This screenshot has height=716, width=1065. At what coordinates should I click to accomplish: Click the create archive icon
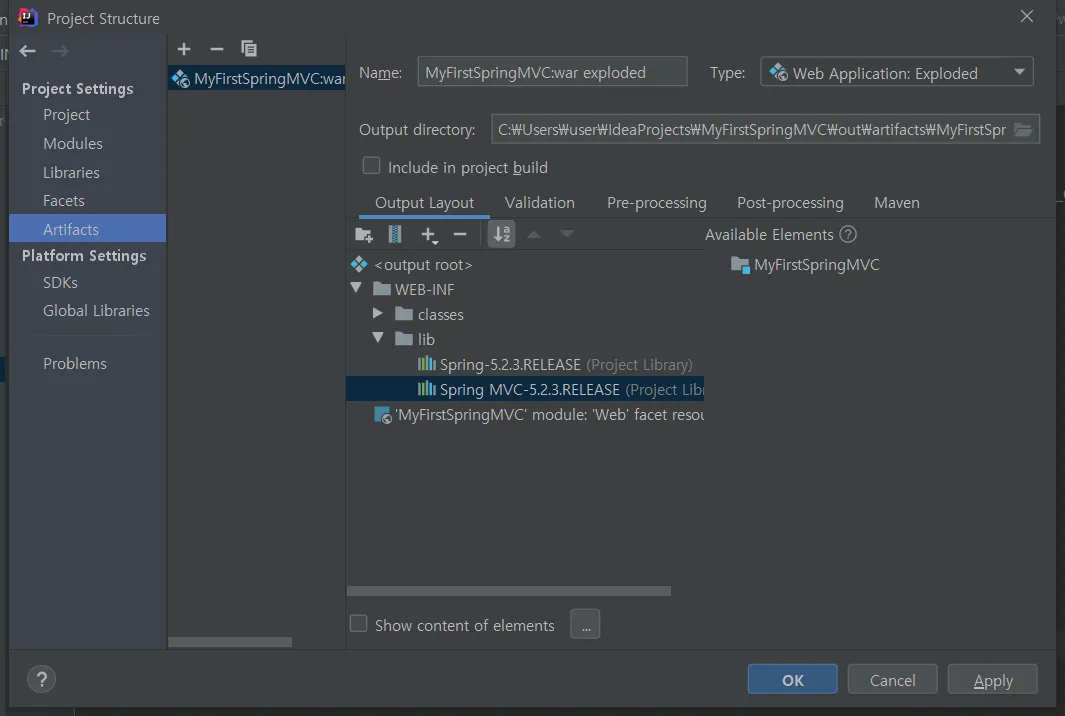(x=395, y=235)
